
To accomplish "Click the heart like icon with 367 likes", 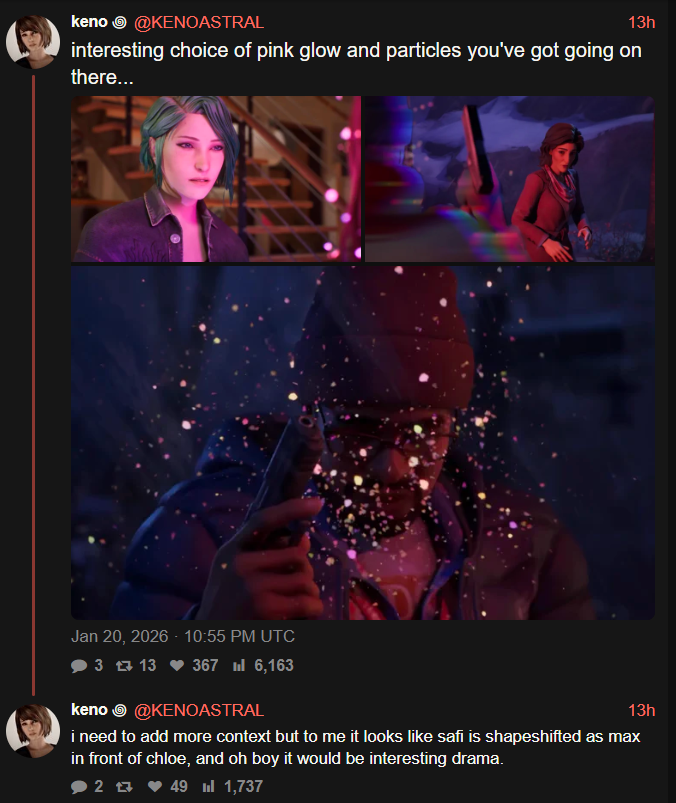I will click(x=177, y=666).
